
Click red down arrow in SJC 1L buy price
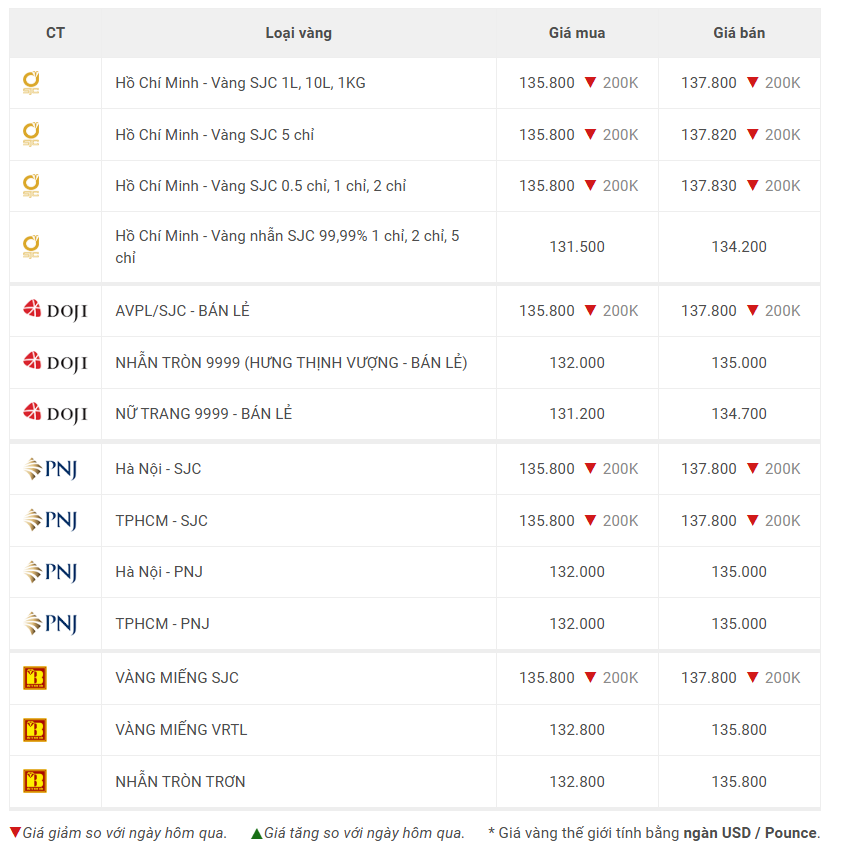point(590,83)
